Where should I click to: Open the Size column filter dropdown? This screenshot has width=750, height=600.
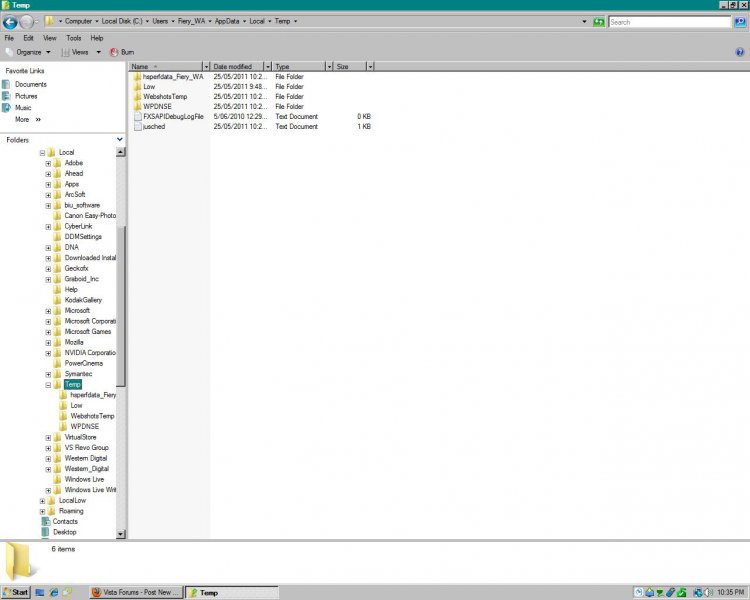370,67
